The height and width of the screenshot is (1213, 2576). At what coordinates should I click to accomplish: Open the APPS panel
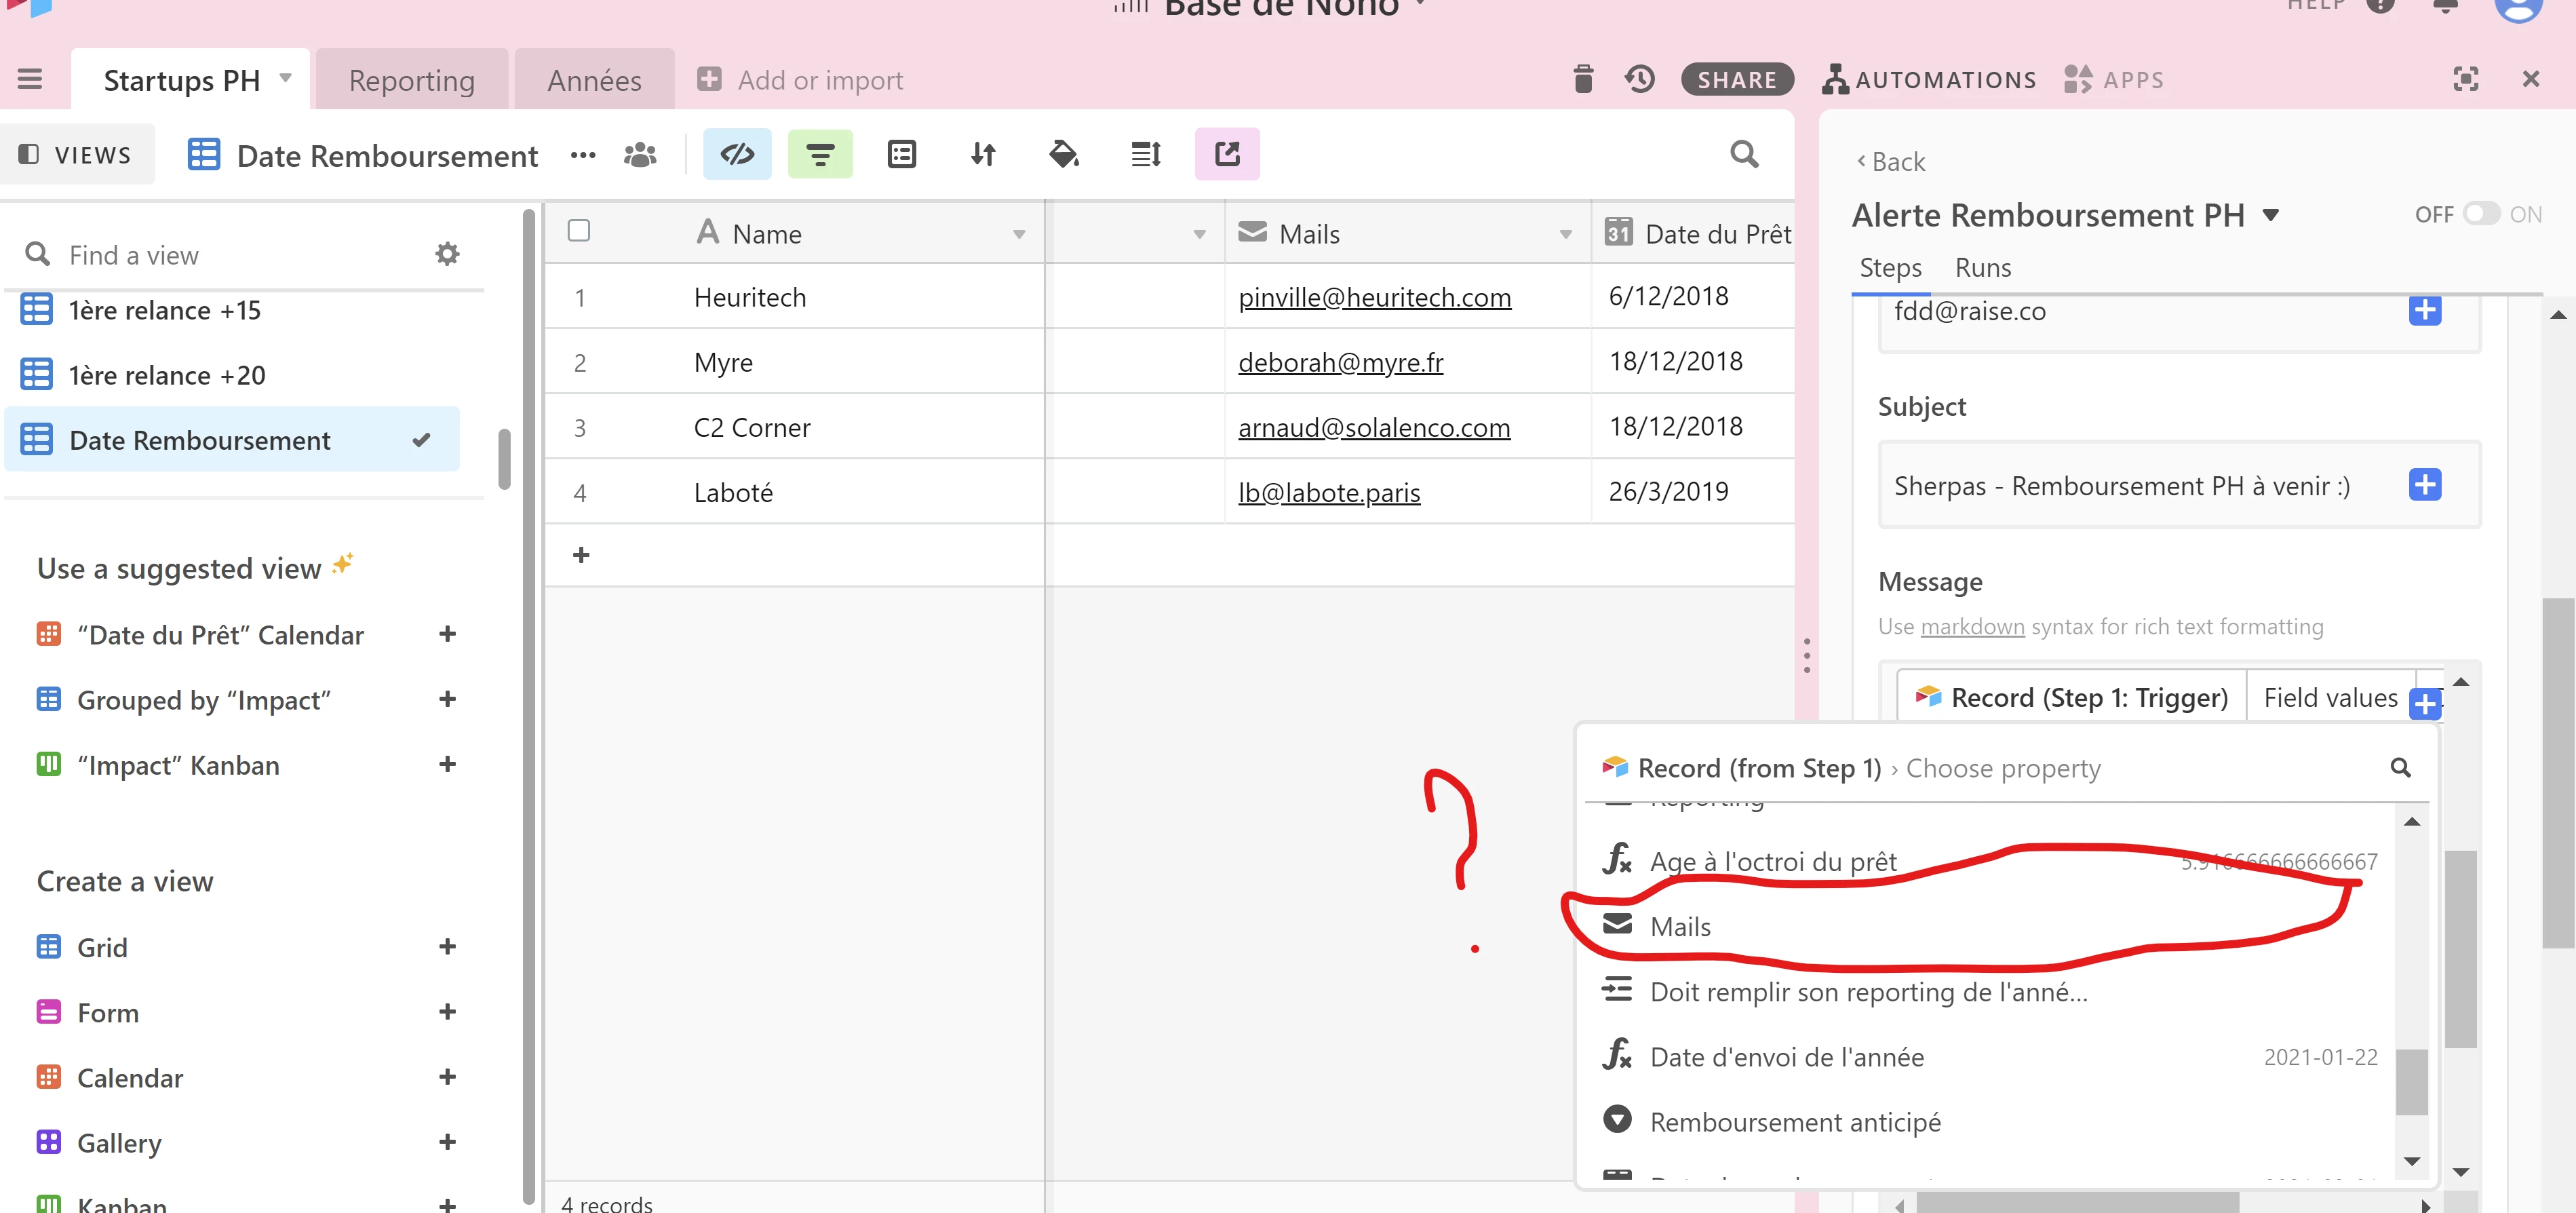tap(2114, 79)
